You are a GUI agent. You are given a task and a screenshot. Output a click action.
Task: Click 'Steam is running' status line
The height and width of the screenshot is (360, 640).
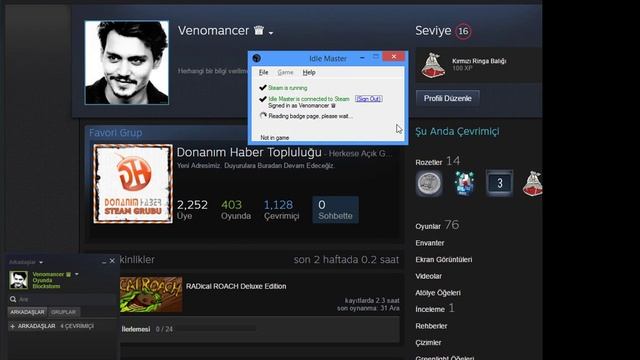pyautogui.click(x=288, y=88)
